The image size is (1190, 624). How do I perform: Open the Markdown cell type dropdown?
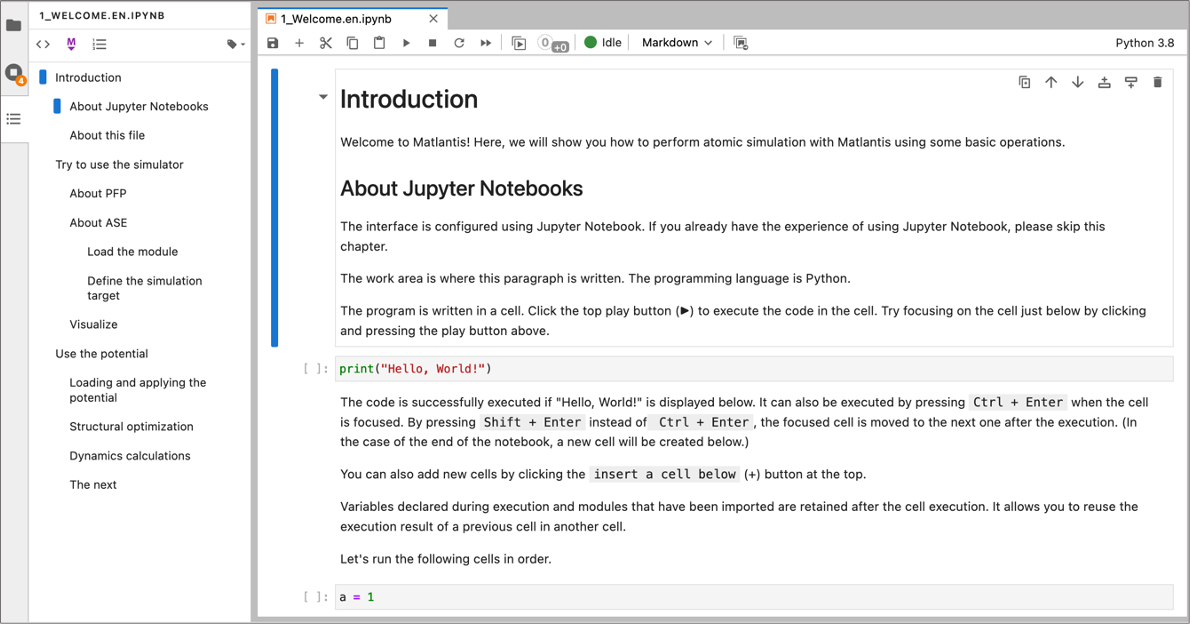click(677, 43)
